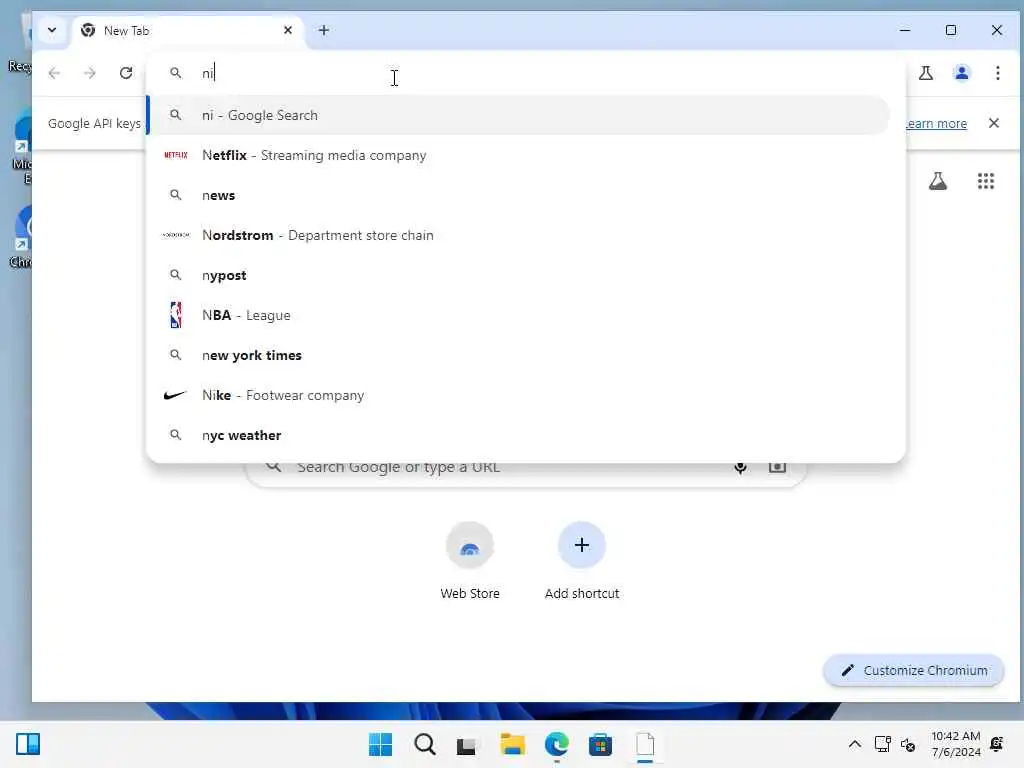Go forward with the forward arrow
This screenshot has height=768, width=1024.
pos(90,72)
